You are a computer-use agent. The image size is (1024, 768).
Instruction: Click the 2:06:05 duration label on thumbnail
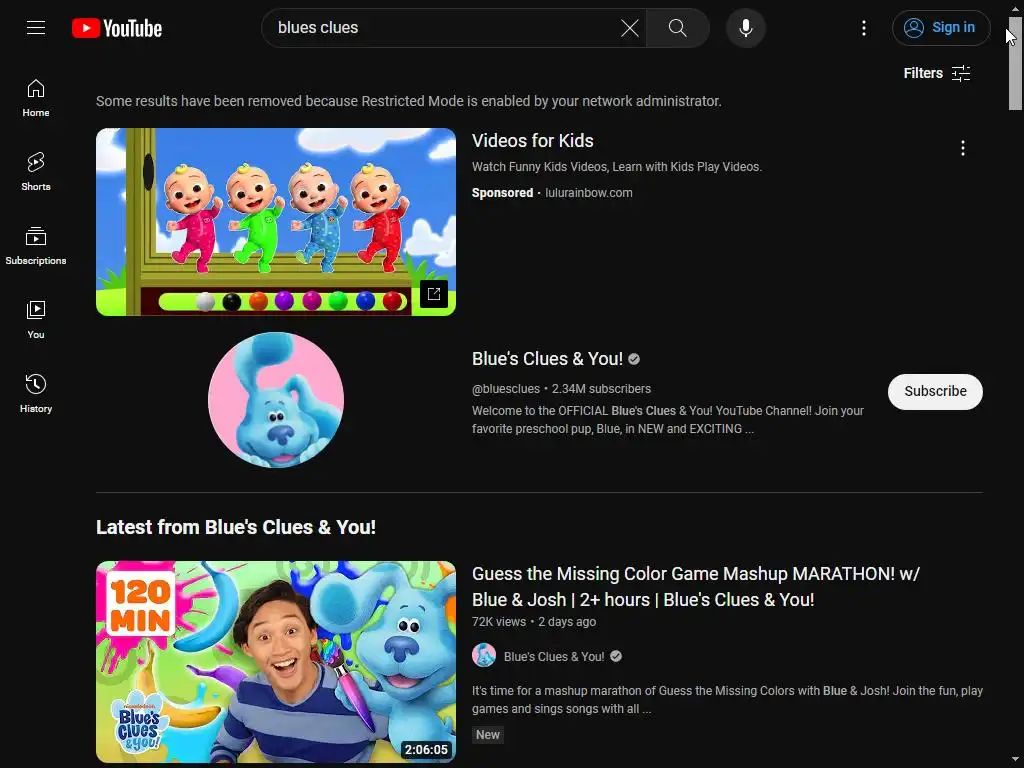click(x=426, y=750)
